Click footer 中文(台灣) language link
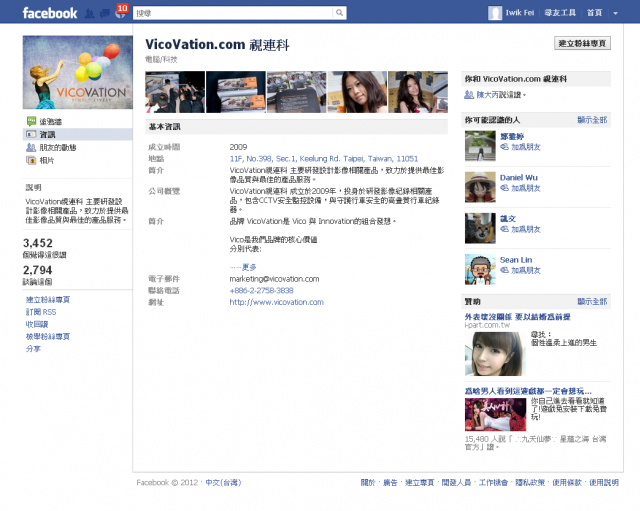Image resolution: width=640 pixels, height=511 pixels. pyautogui.click(x=223, y=483)
